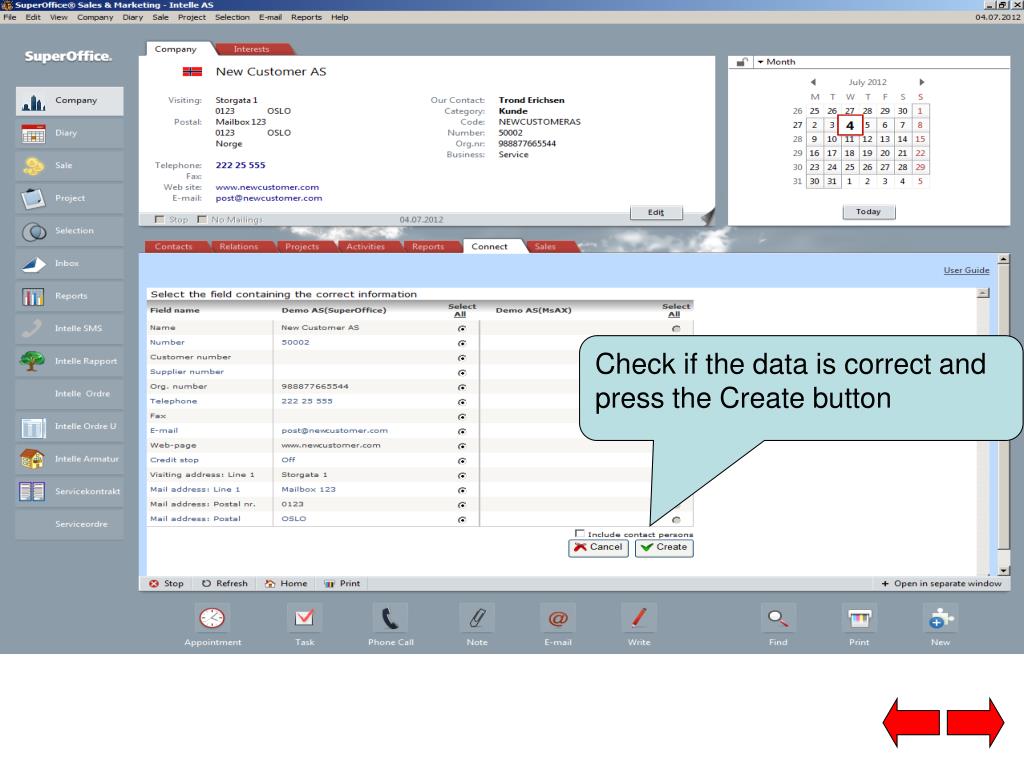Click the Cancel button
Image resolution: width=1024 pixels, height=768 pixels.
(x=598, y=548)
